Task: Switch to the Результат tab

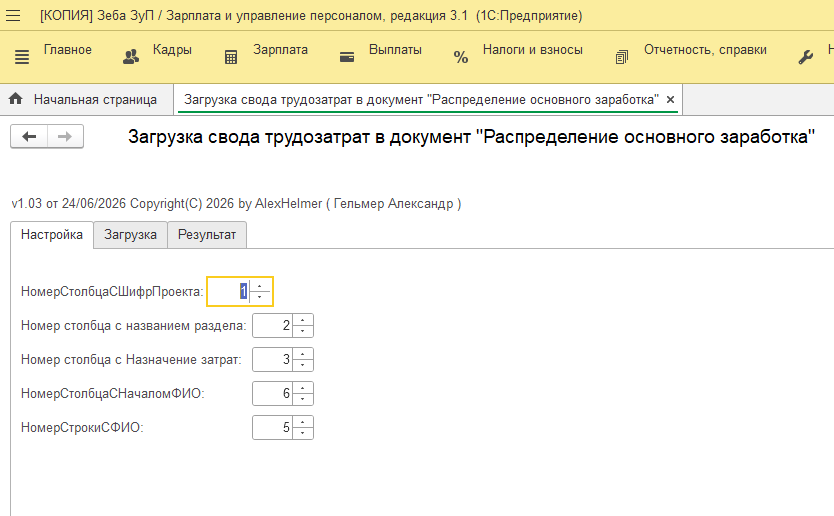Action: pos(207,235)
